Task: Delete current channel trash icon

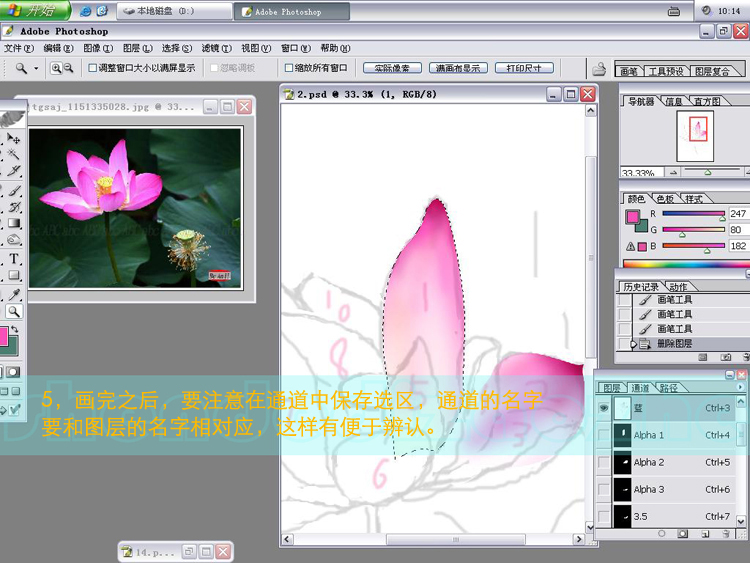Action: (x=726, y=534)
